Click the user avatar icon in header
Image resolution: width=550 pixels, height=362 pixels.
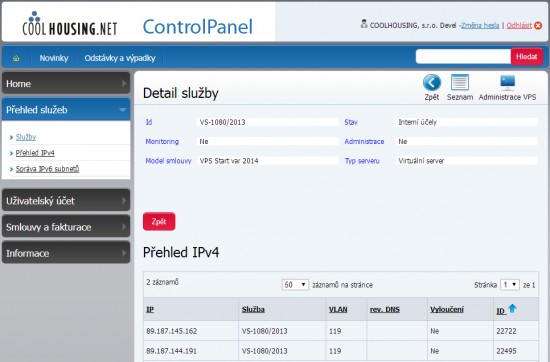(364, 24)
